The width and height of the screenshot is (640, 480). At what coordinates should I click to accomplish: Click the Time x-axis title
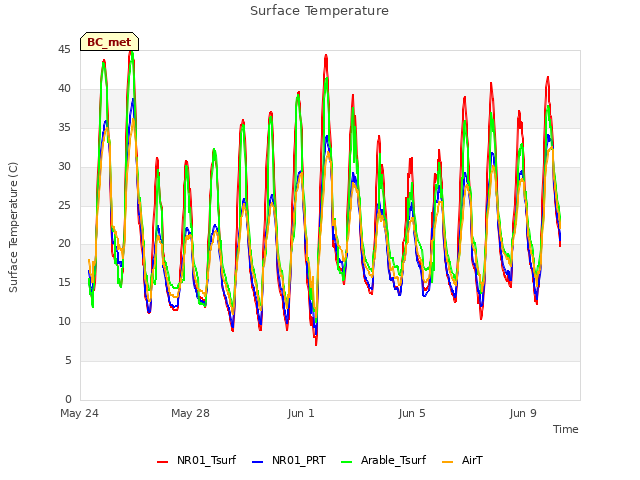click(565, 429)
